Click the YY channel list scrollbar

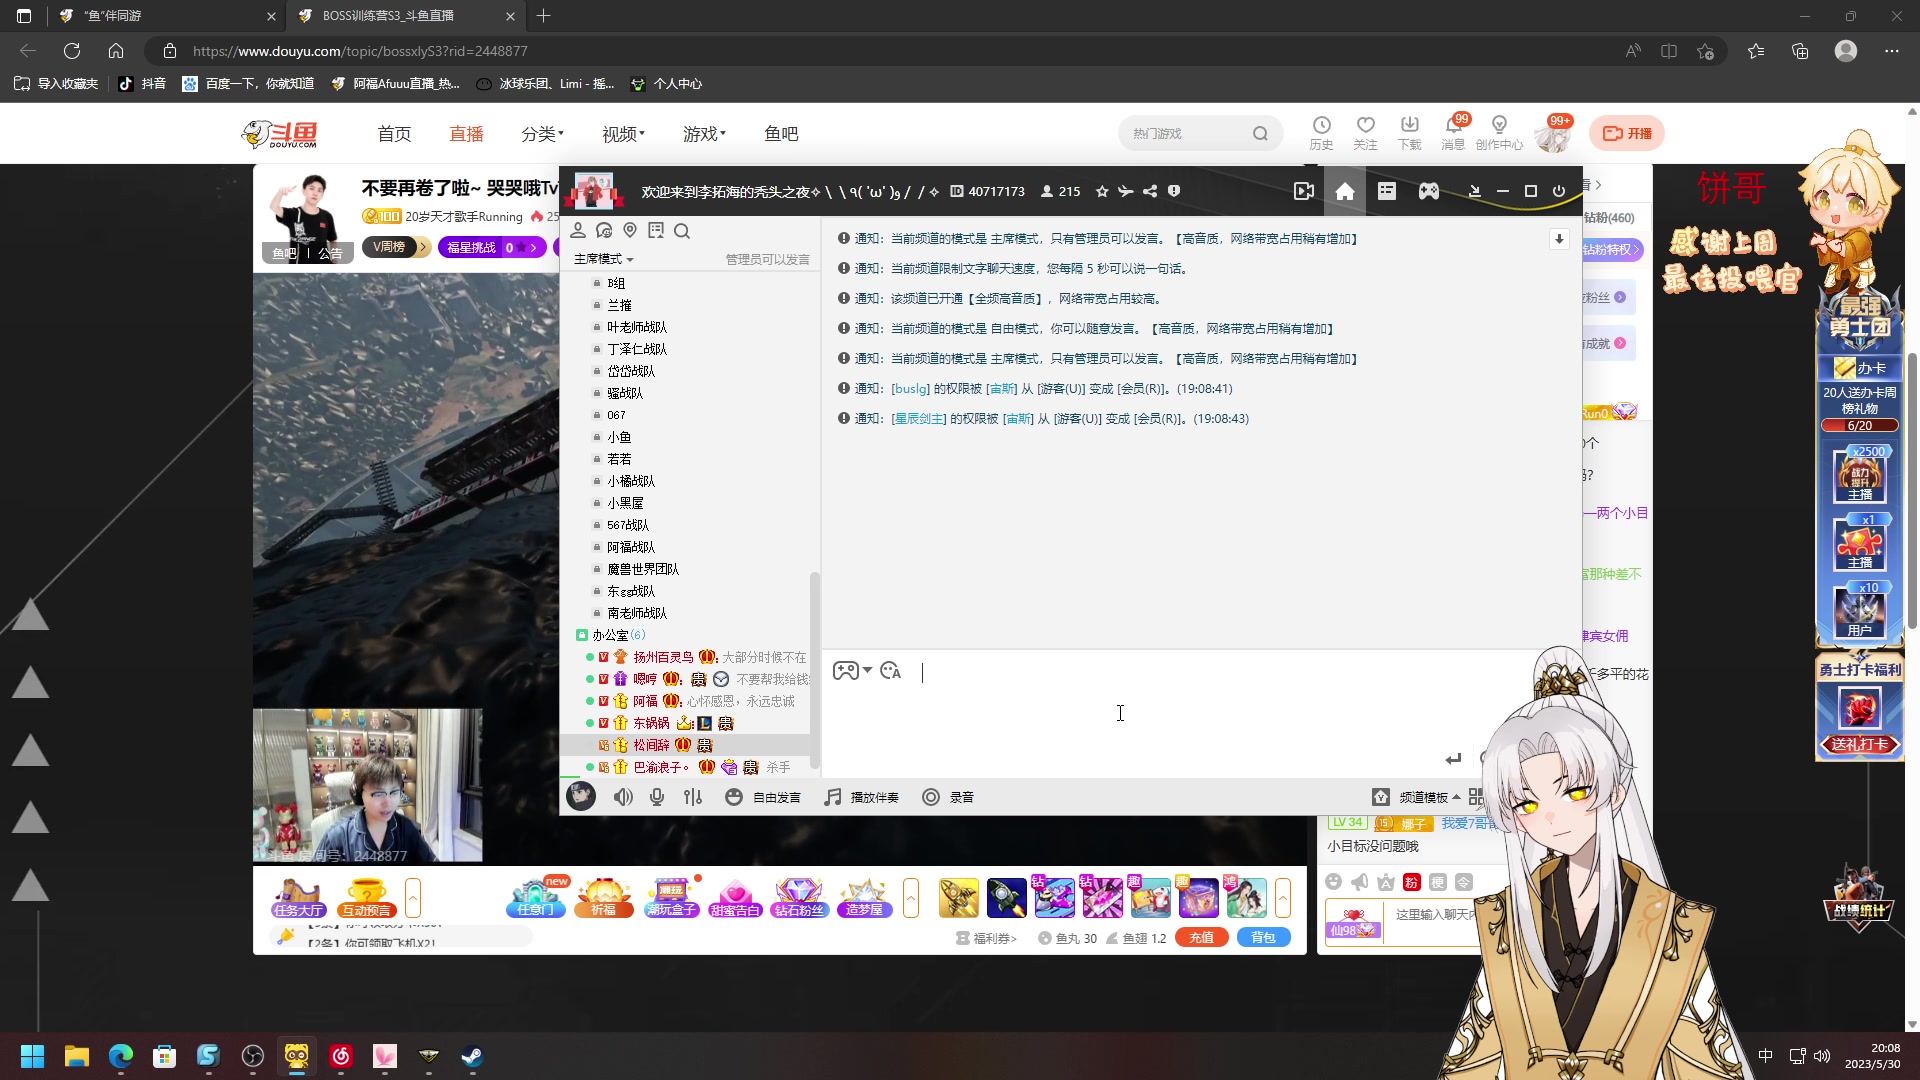click(x=814, y=670)
